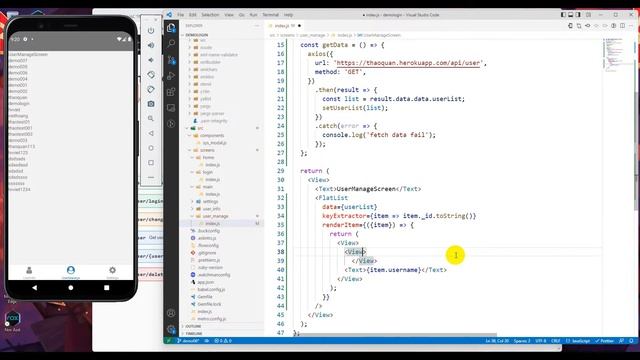This screenshot has width=640, height=360.
Task: Tap the phone's Android recents navigation button
Action: click(x=107, y=288)
